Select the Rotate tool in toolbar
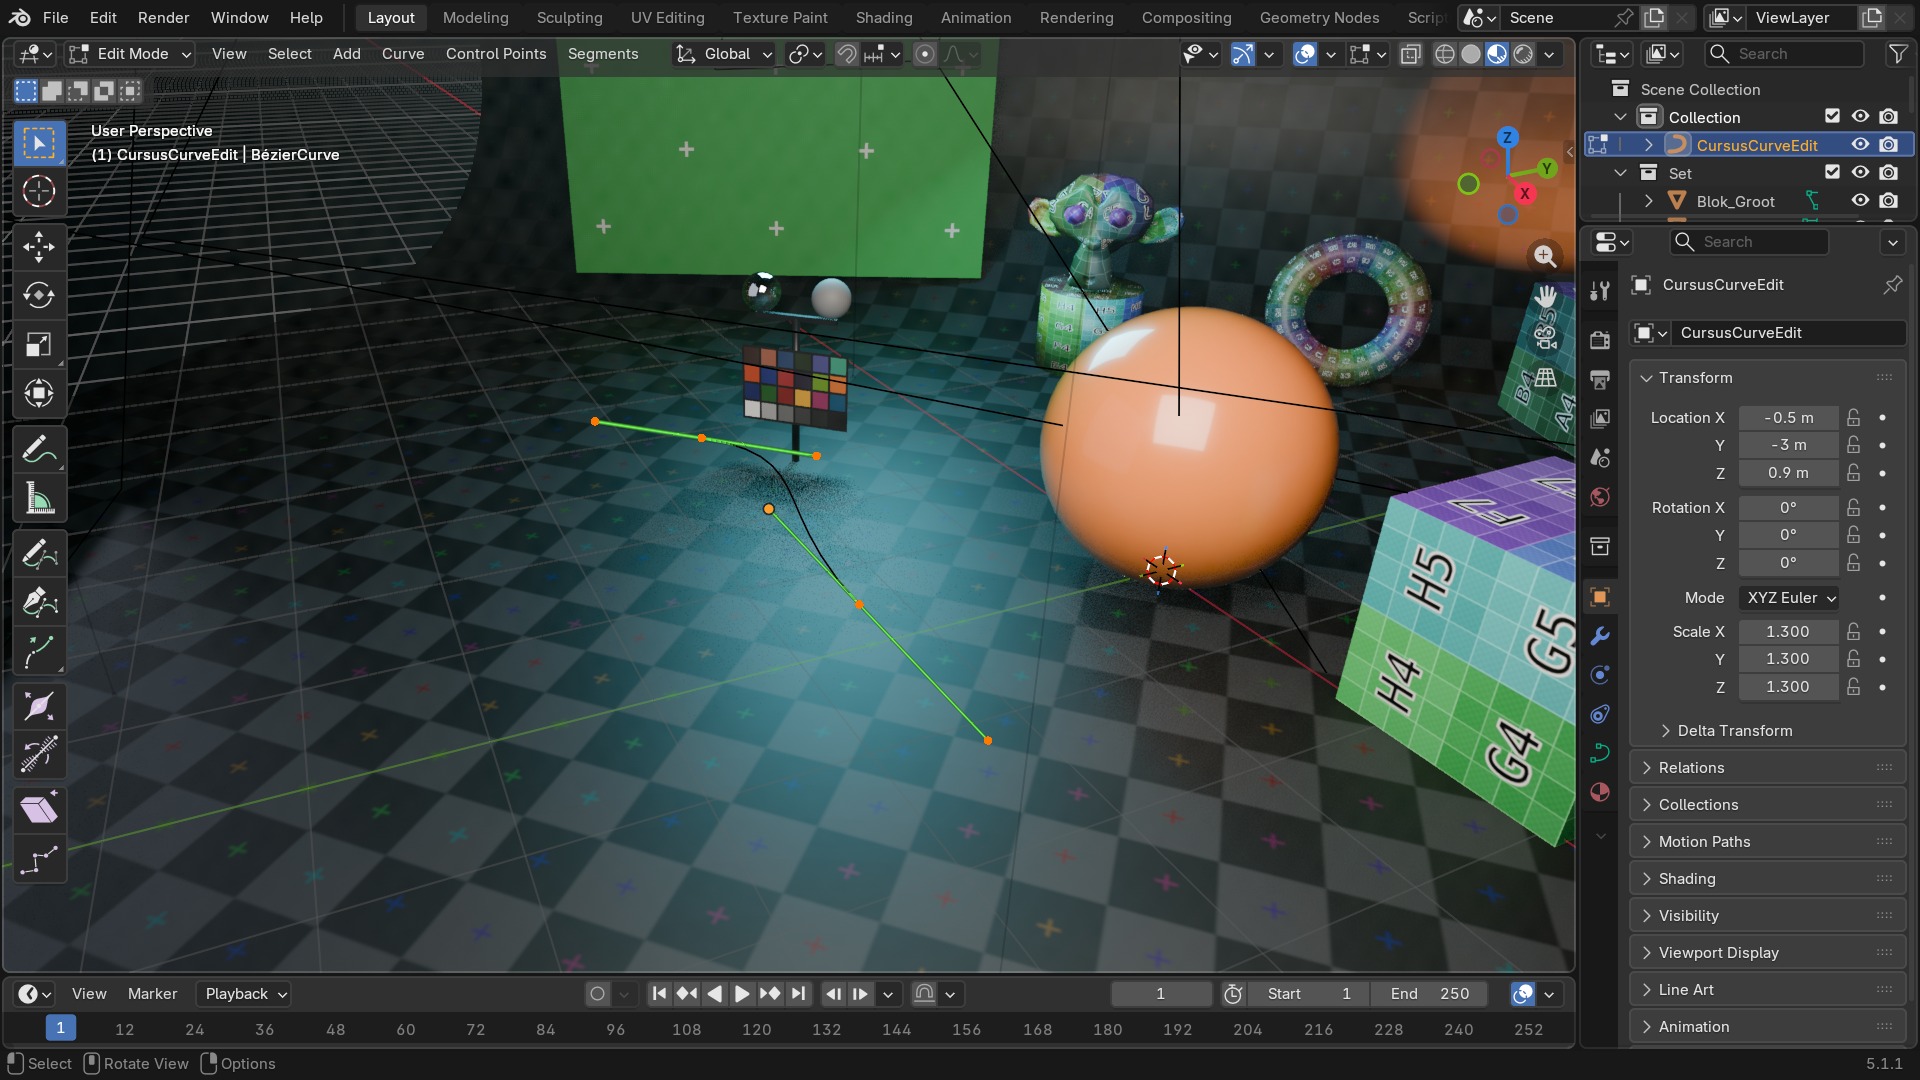This screenshot has height=1080, width=1920. click(39, 295)
